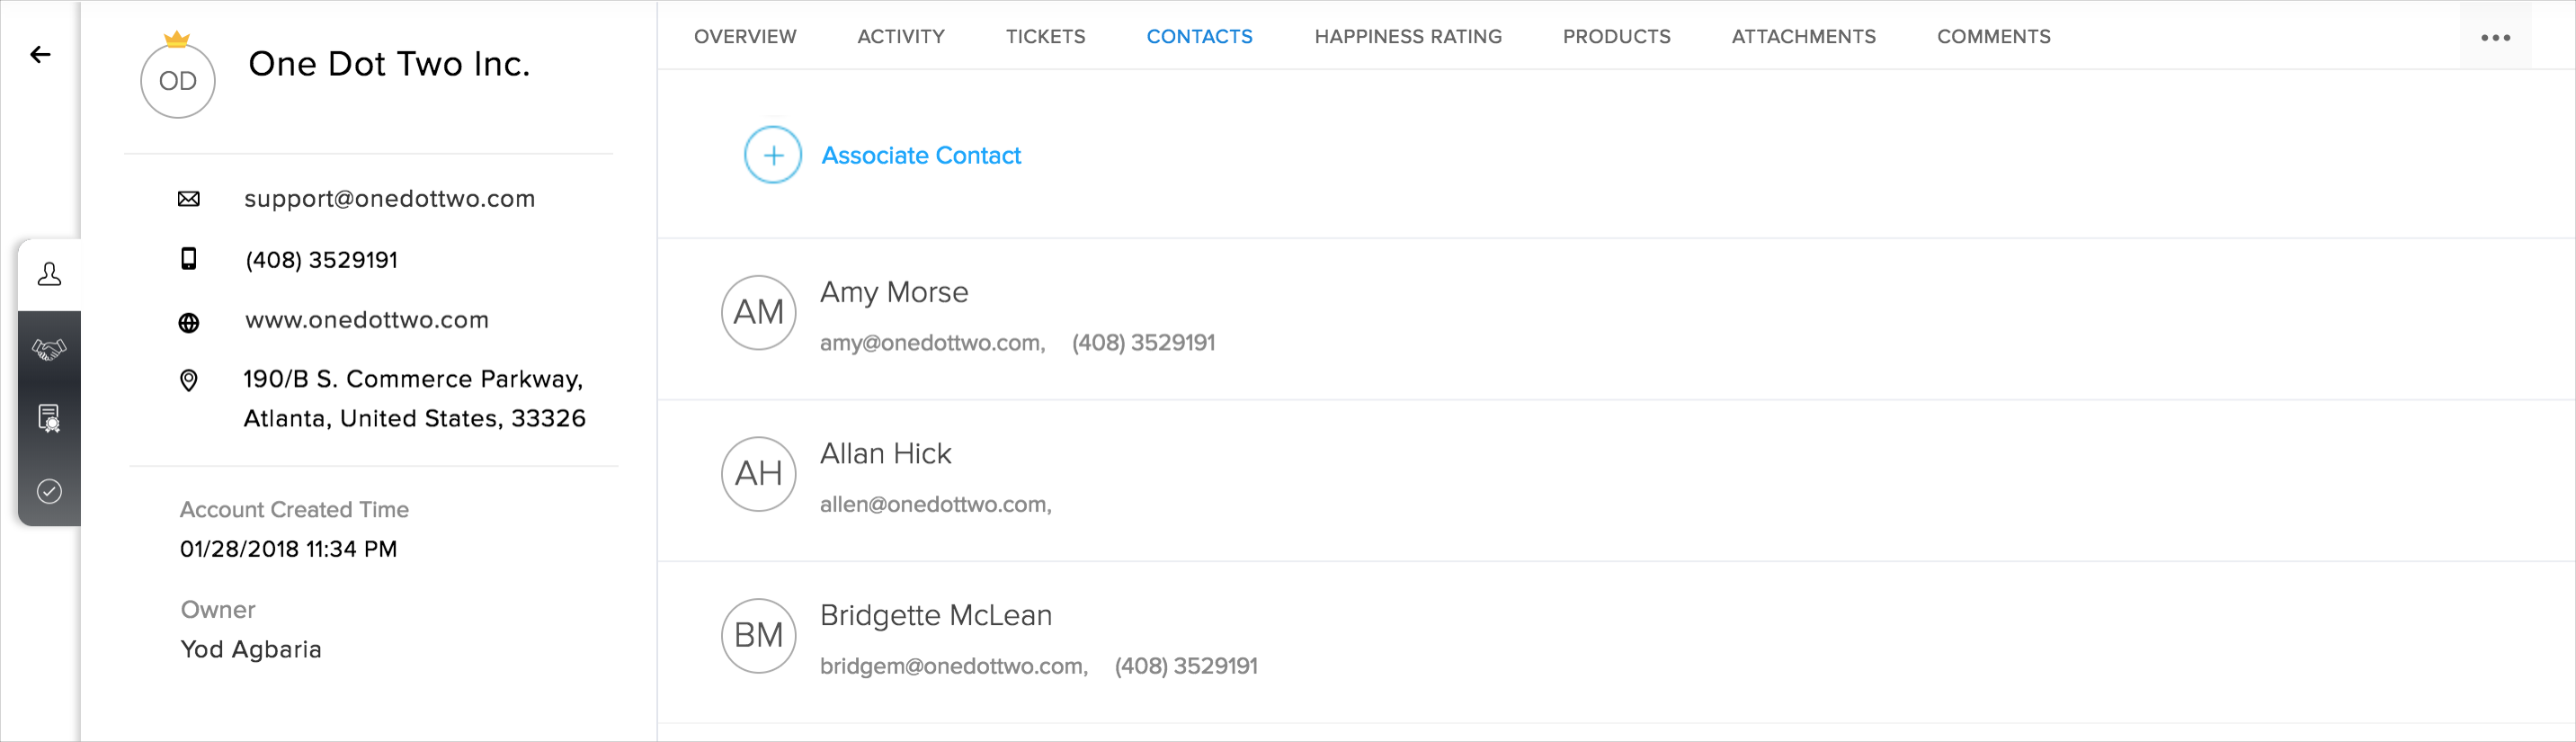Open the handshake icon in sidebar

tap(49, 349)
